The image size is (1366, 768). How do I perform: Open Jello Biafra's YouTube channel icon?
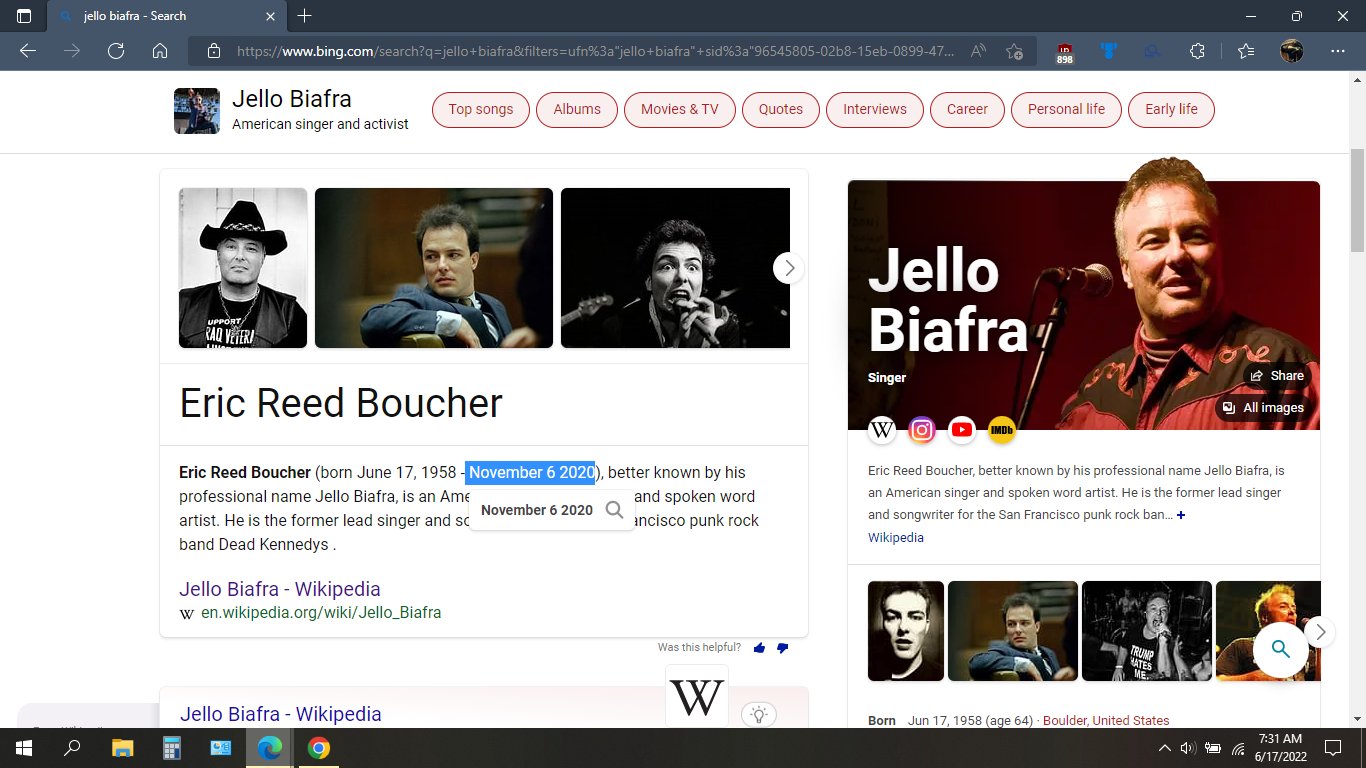pos(962,430)
